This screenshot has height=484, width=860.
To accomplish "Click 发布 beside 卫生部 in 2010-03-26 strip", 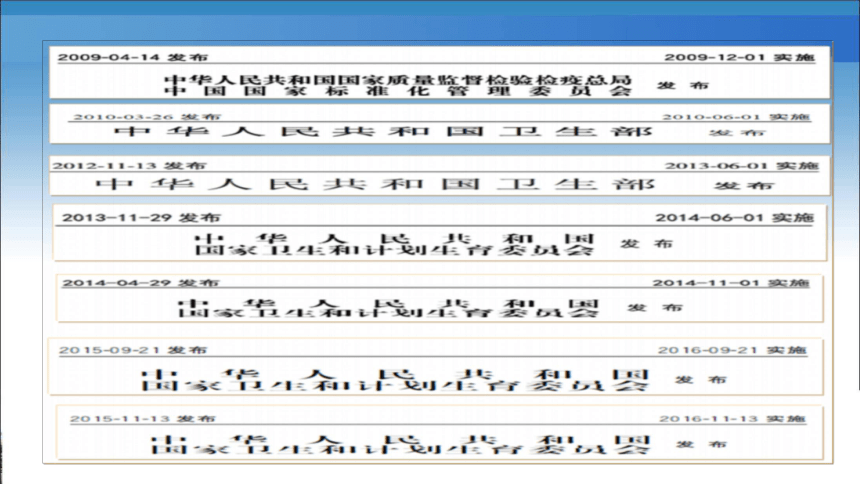I will [x=737, y=132].
